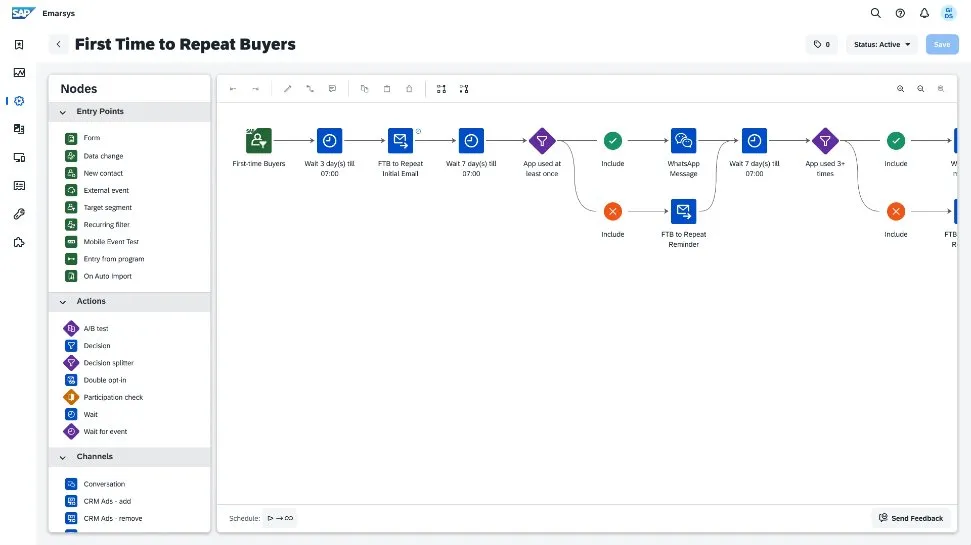The height and width of the screenshot is (545, 971).
Task: Click the Send Feedback button
Action: (x=910, y=518)
